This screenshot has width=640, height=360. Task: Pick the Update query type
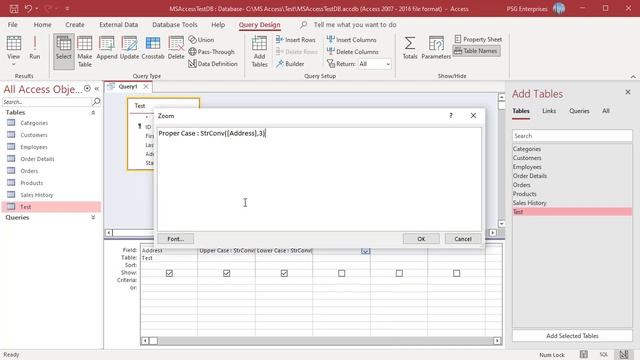point(129,48)
